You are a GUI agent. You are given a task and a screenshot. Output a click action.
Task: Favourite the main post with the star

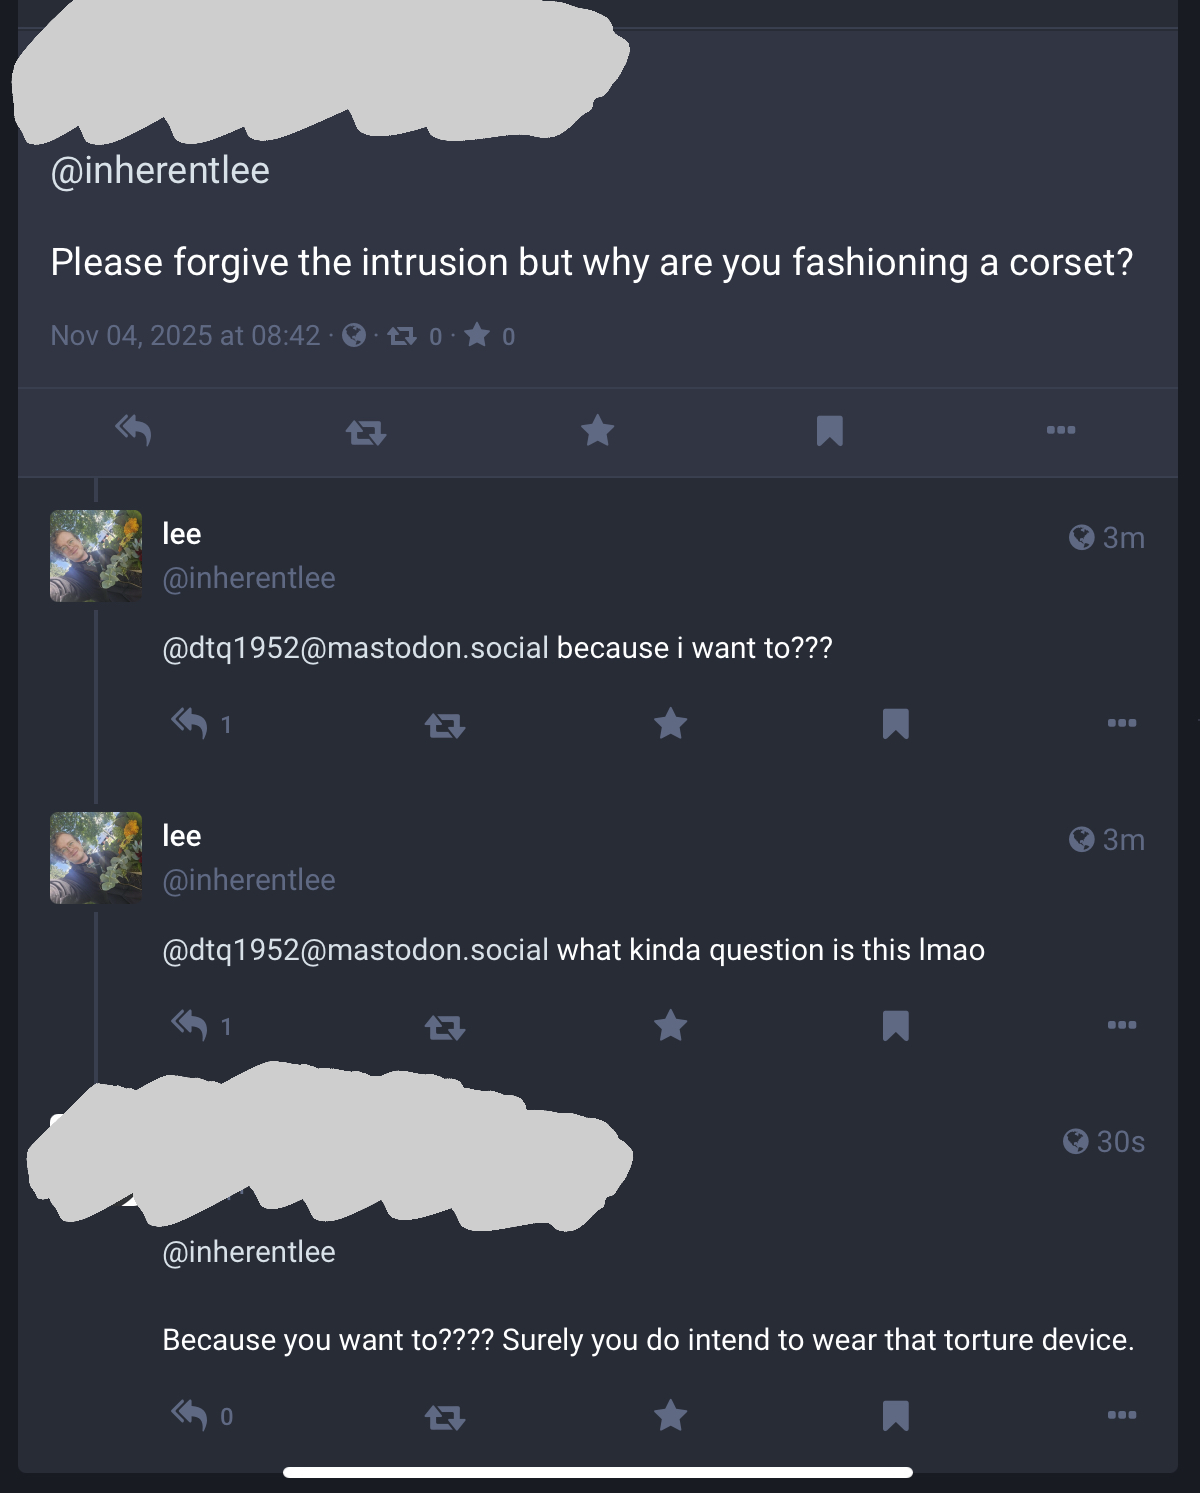pos(597,430)
